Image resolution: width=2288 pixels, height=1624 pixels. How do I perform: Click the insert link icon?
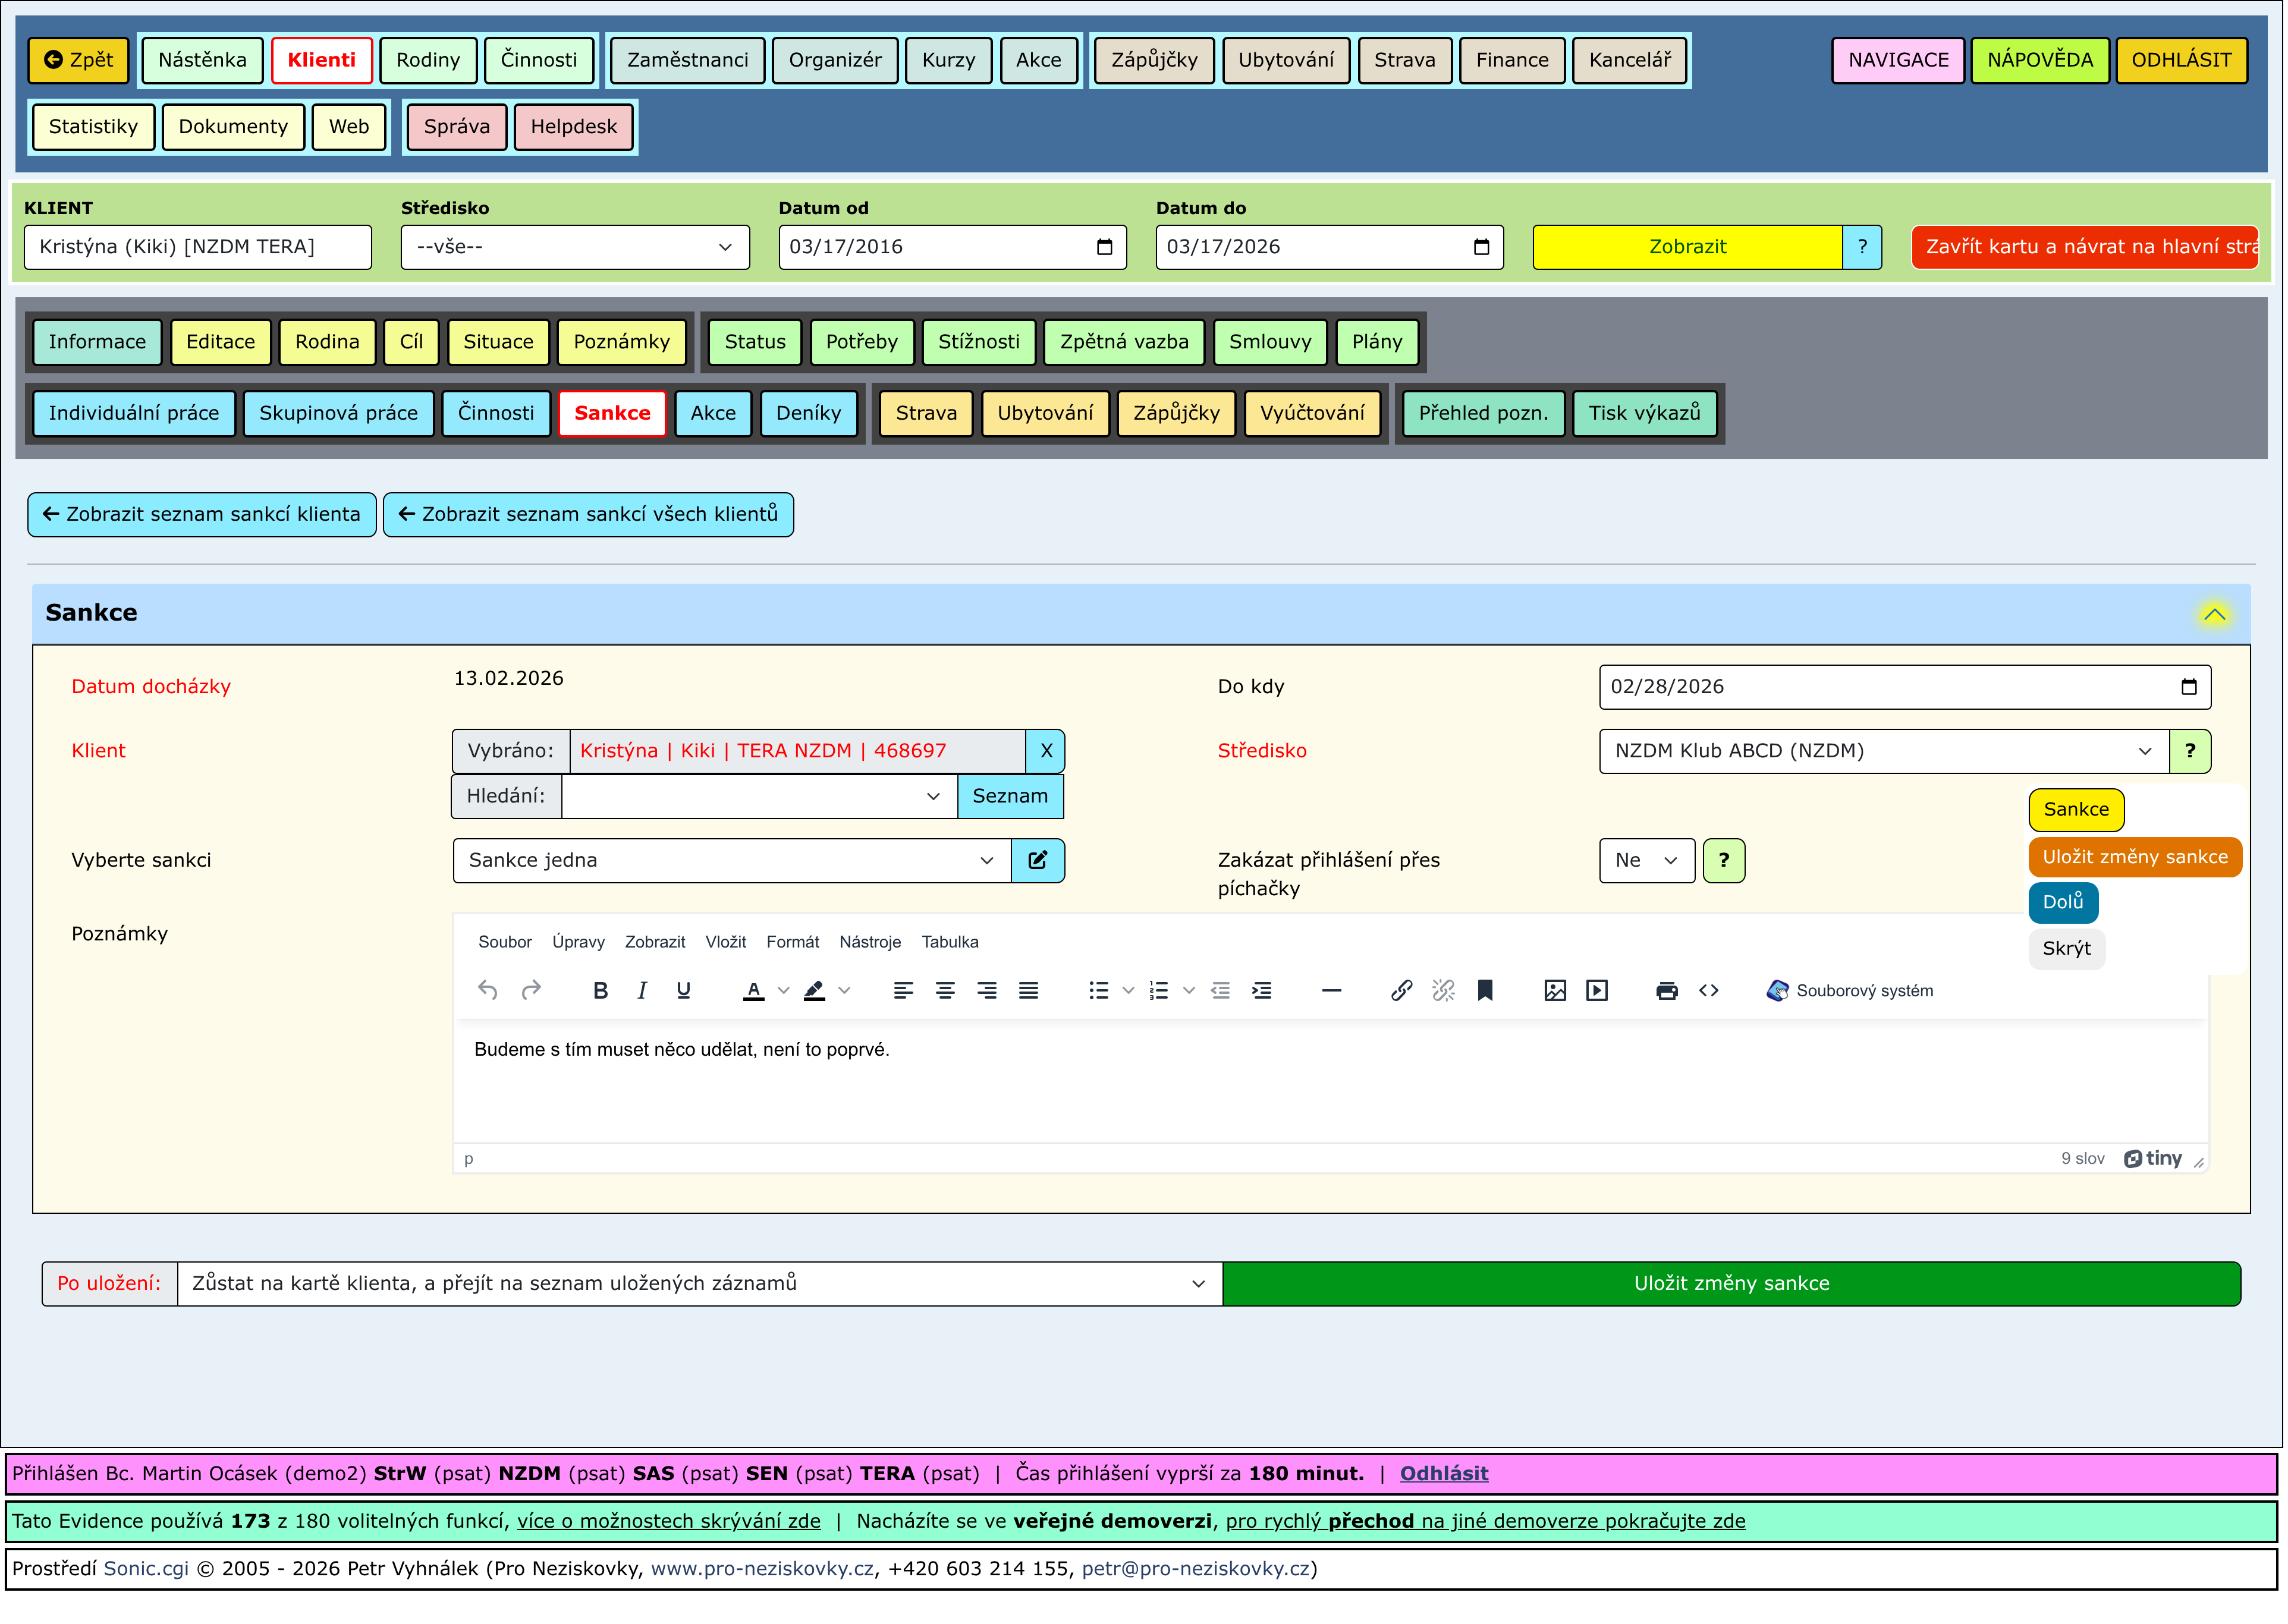pos(1402,991)
